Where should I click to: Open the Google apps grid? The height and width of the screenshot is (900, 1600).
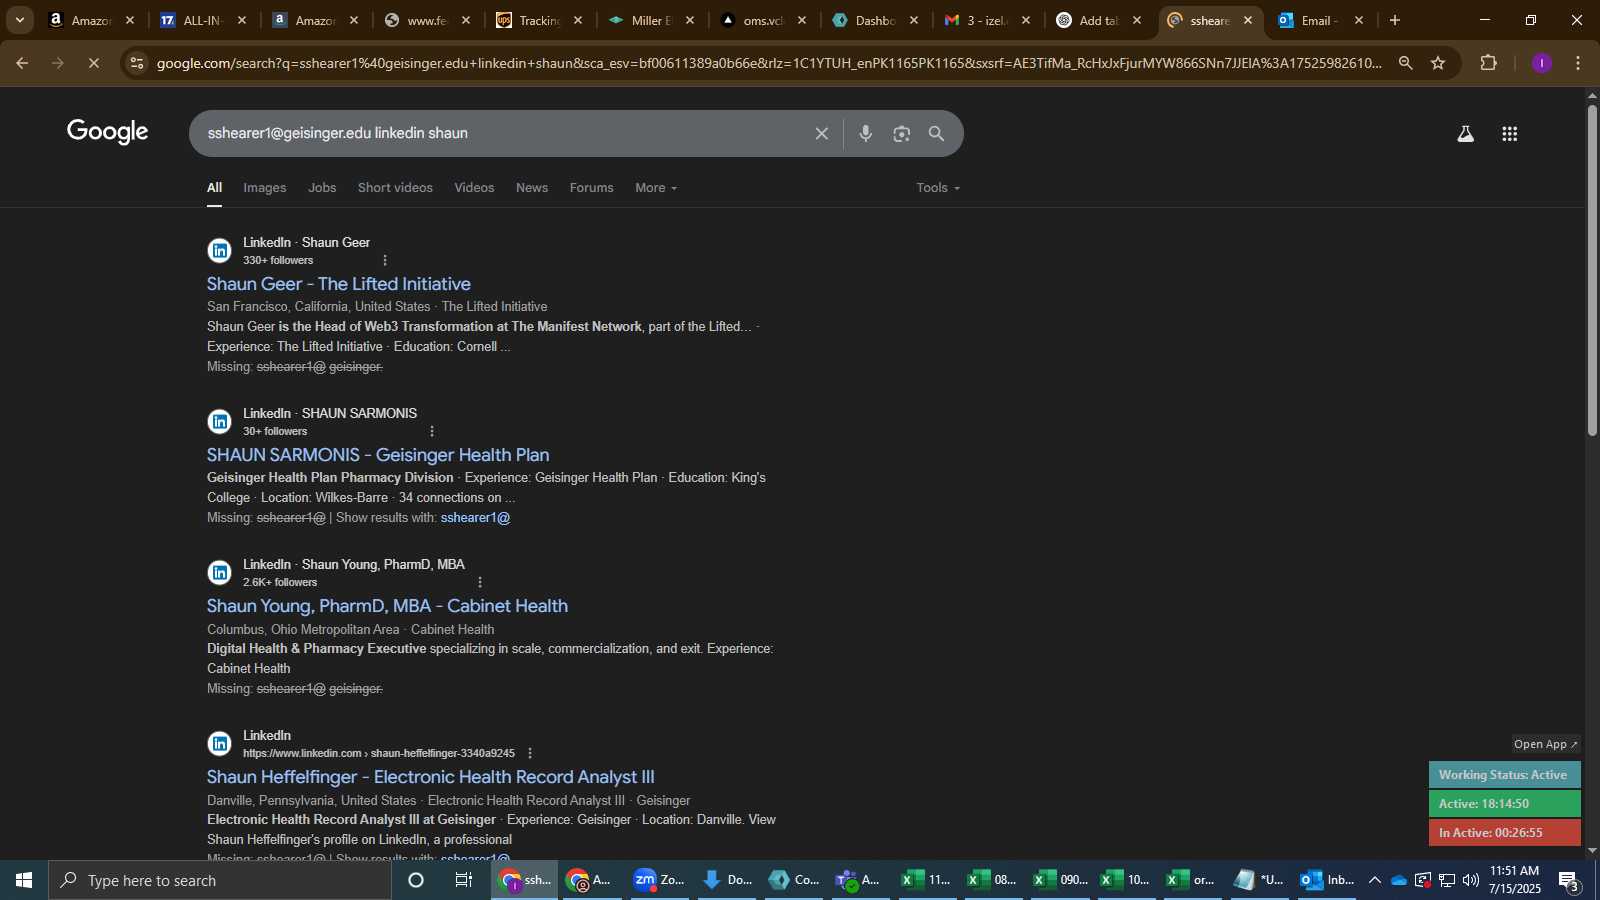[1510, 133]
